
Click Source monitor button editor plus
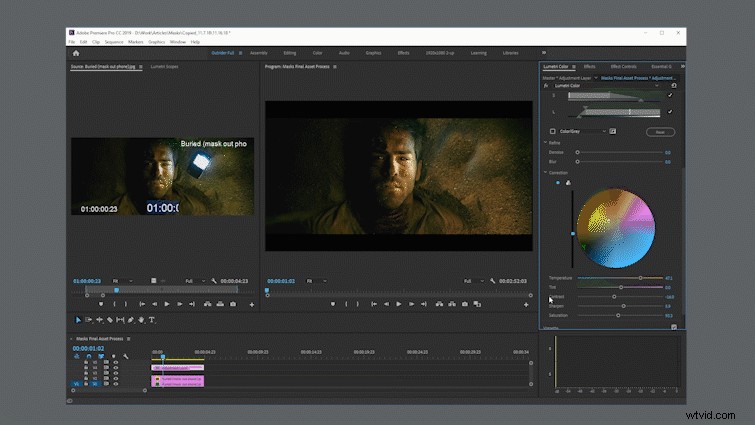(252, 304)
